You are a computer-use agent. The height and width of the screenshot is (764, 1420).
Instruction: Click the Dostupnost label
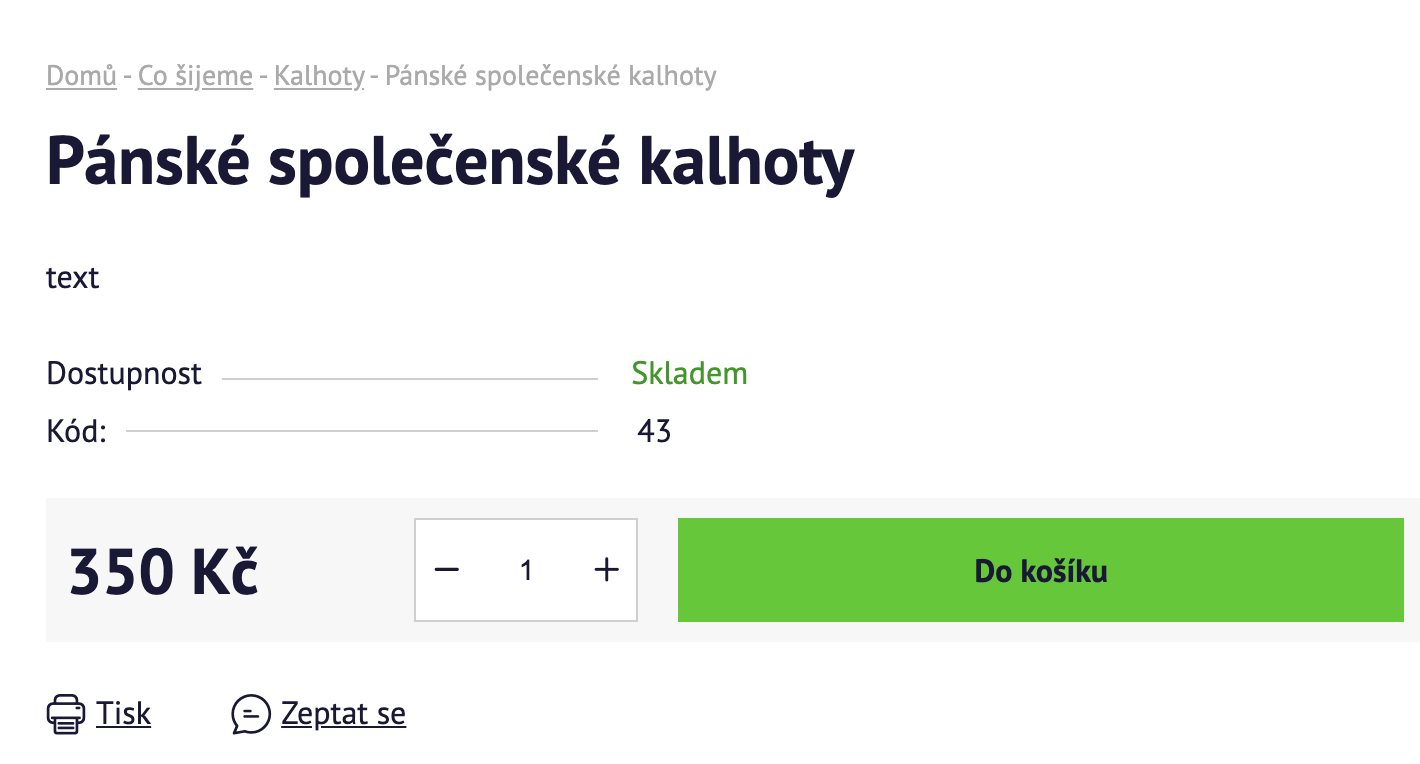124,374
